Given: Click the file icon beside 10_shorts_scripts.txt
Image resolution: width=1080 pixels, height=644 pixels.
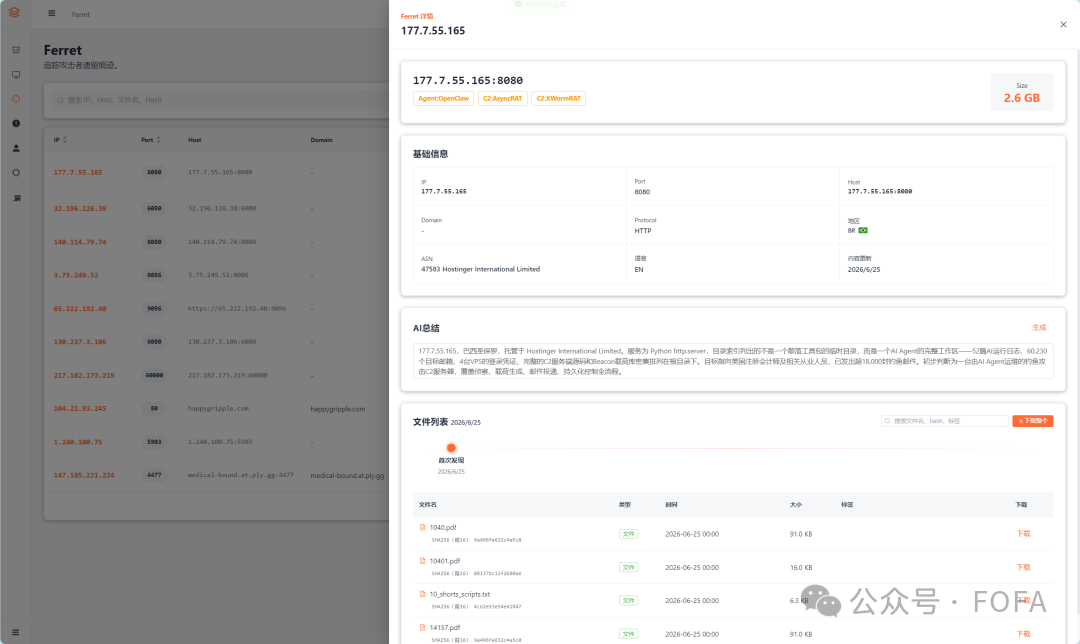Looking at the screenshot, I should [x=422, y=594].
